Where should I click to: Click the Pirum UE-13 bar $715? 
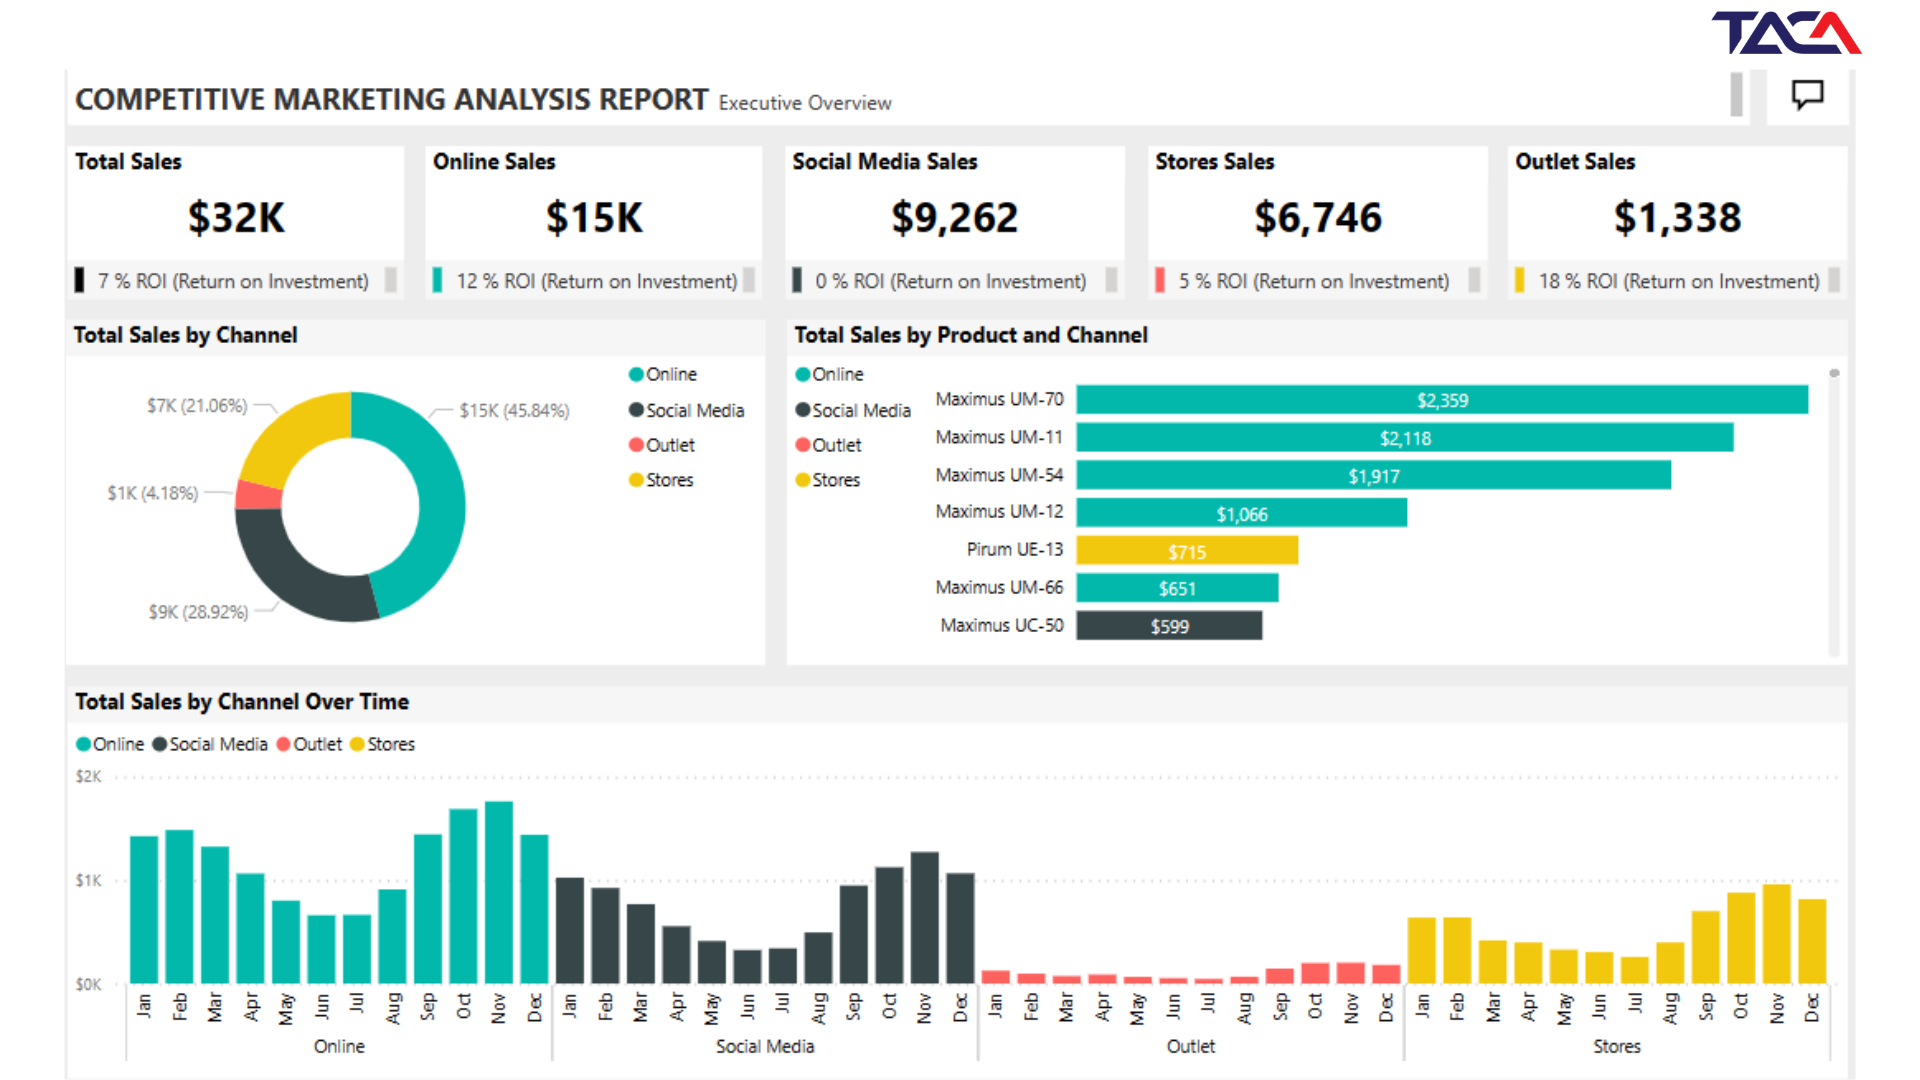pos(1187,551)
